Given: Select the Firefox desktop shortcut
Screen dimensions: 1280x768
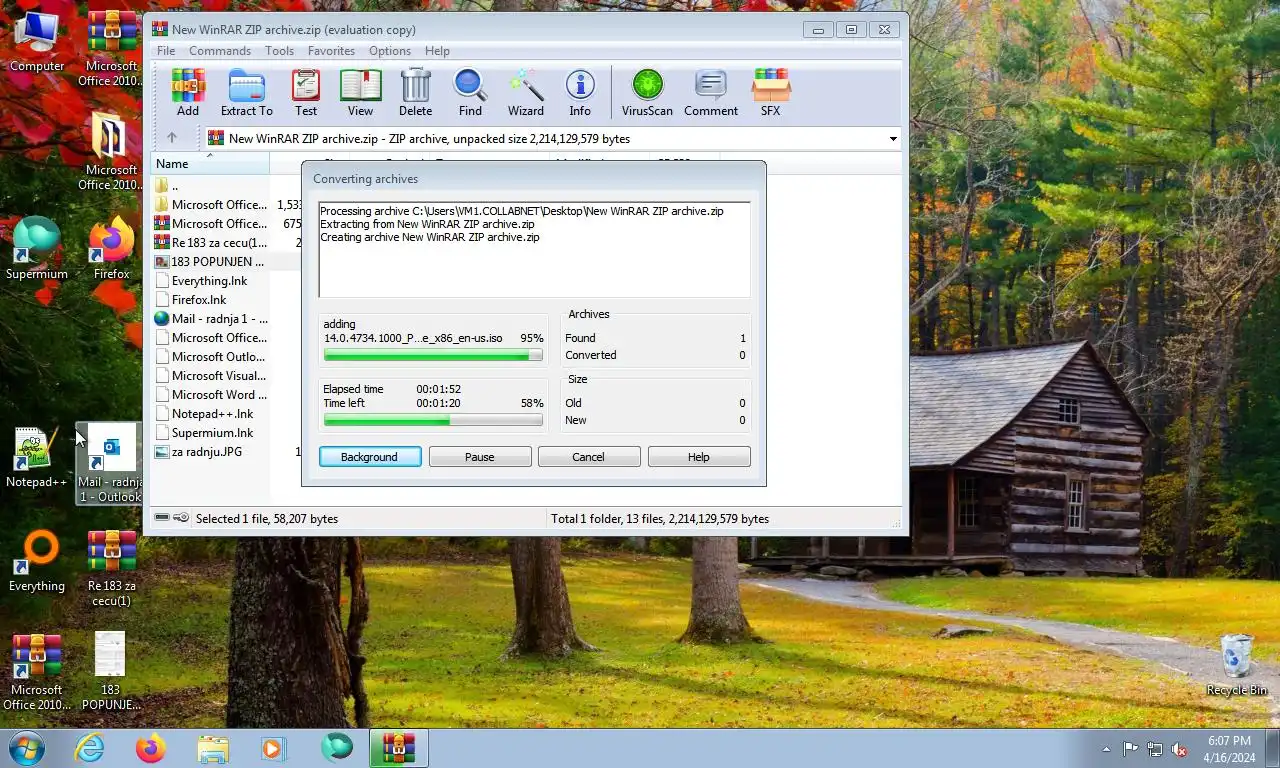Looking at the screenshot, I should pyautogui.click(x=111, y=249).
